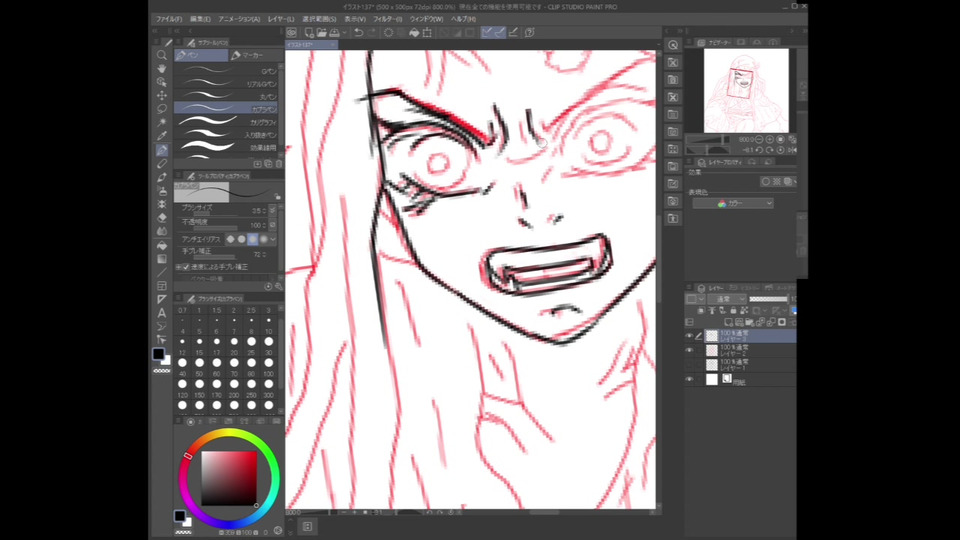Select the Move Layer tool
The image size is (960, 540).
[162, 96]
